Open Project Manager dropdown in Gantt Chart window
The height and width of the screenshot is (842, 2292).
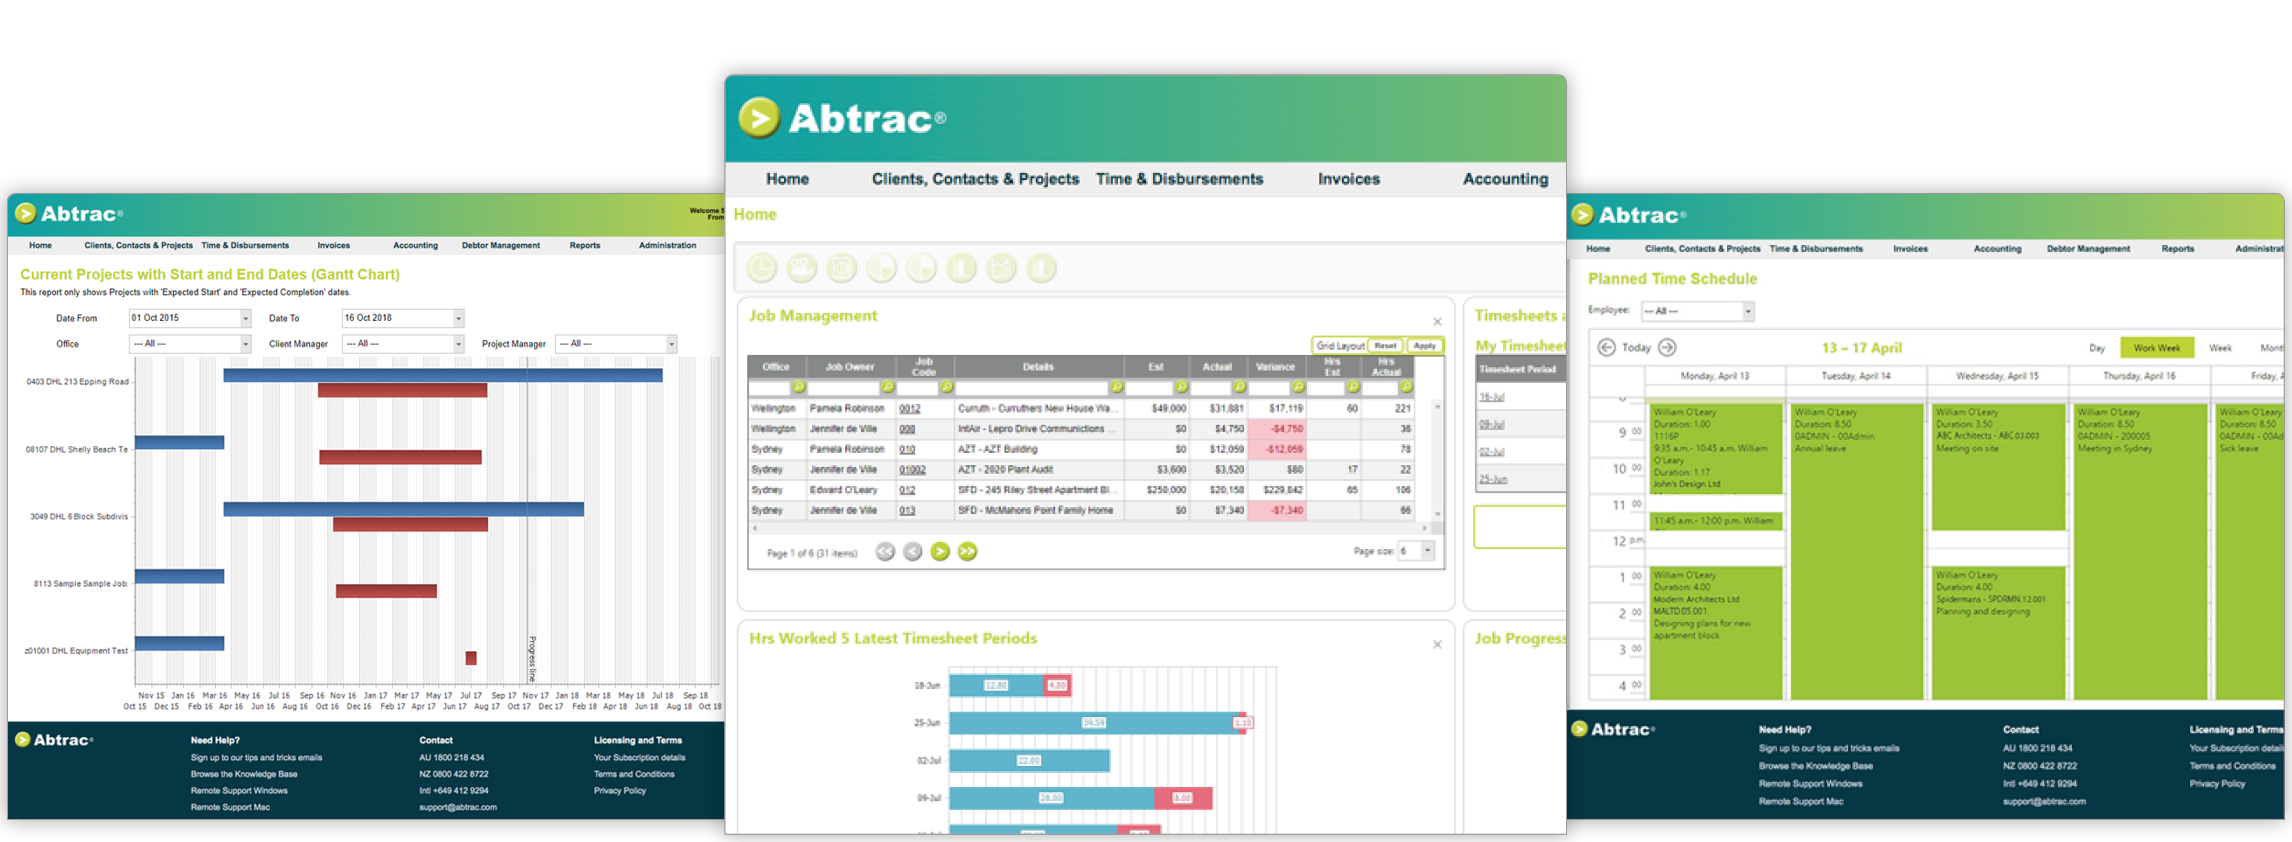(x=671, y=344)
